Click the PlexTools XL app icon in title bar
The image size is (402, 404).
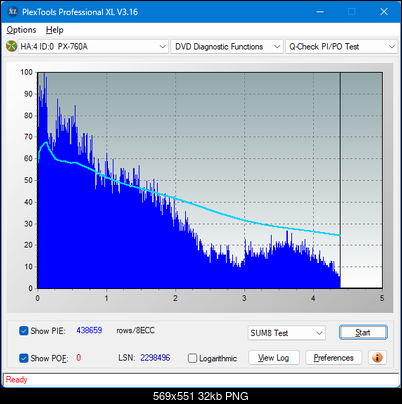(x=13, y=12)
